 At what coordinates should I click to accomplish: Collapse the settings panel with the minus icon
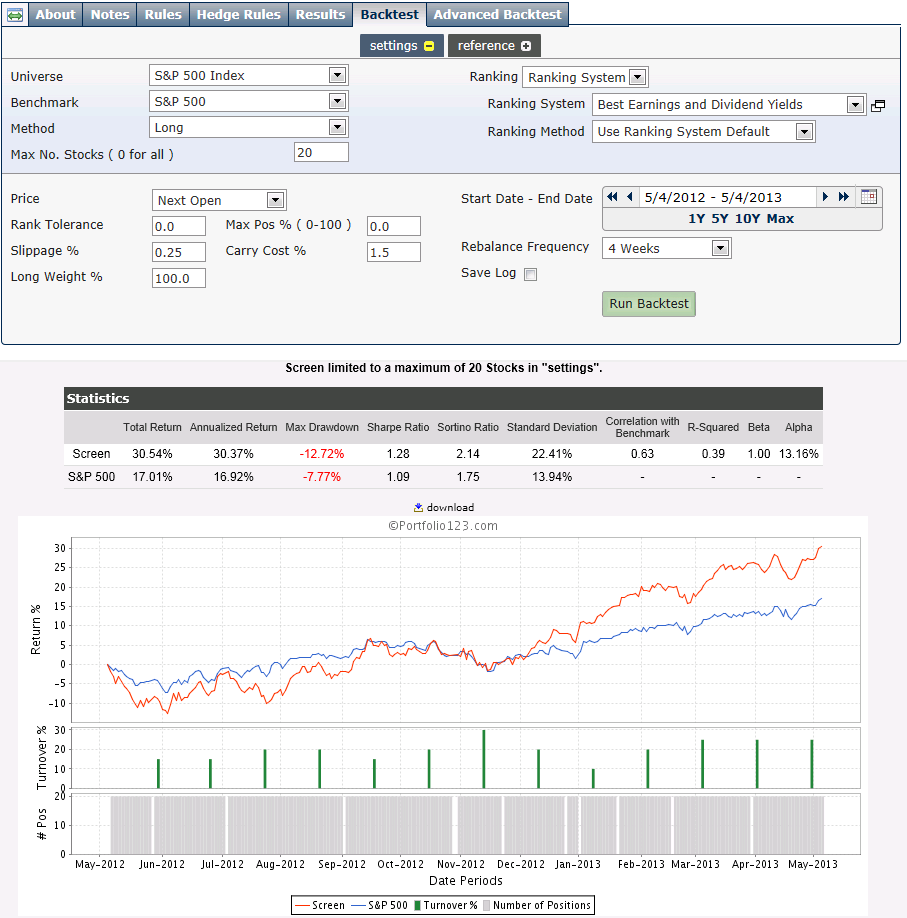(426, 45)
